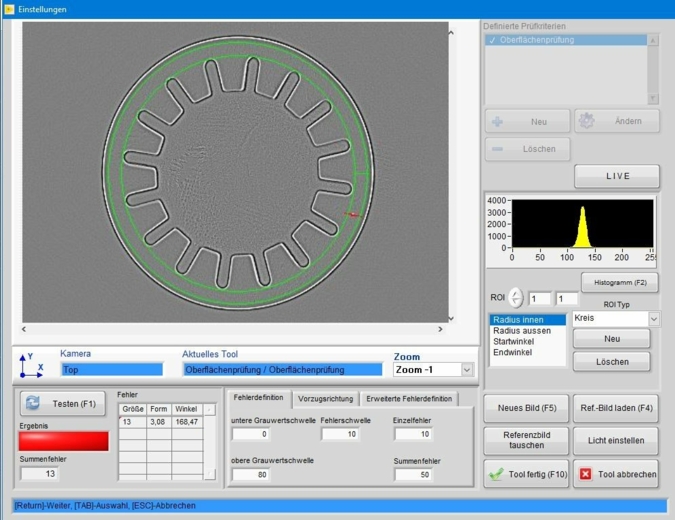Expand the ROI Typ Kreis dropdown

654,319
